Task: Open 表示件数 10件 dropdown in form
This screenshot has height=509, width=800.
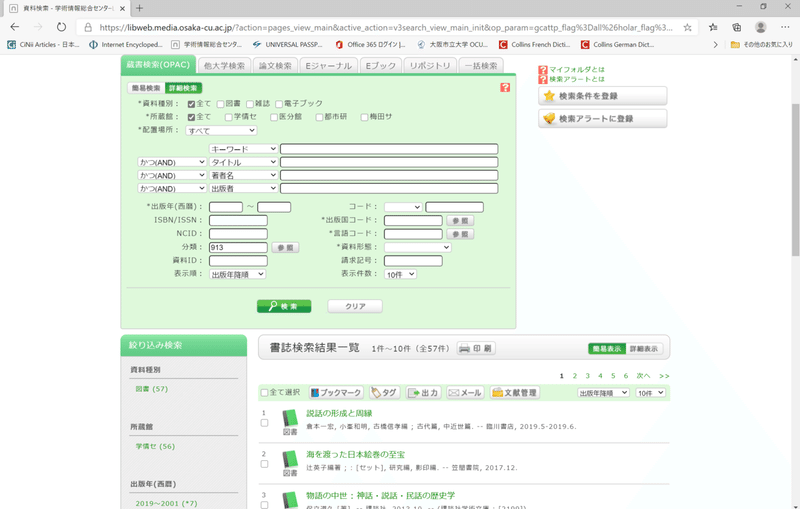Action: coord(401,274)
